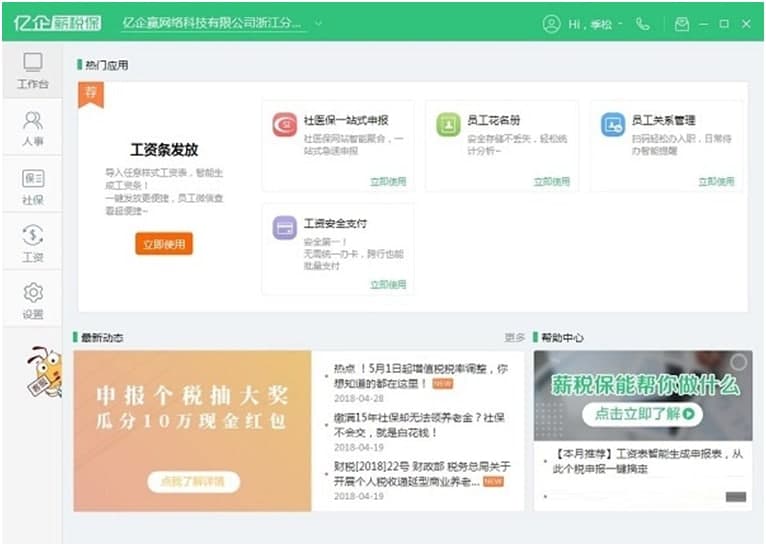This screenshot has height=546, width=766.
Task: Click 更多 link beside 最新动态
Action: click(515, 338)
